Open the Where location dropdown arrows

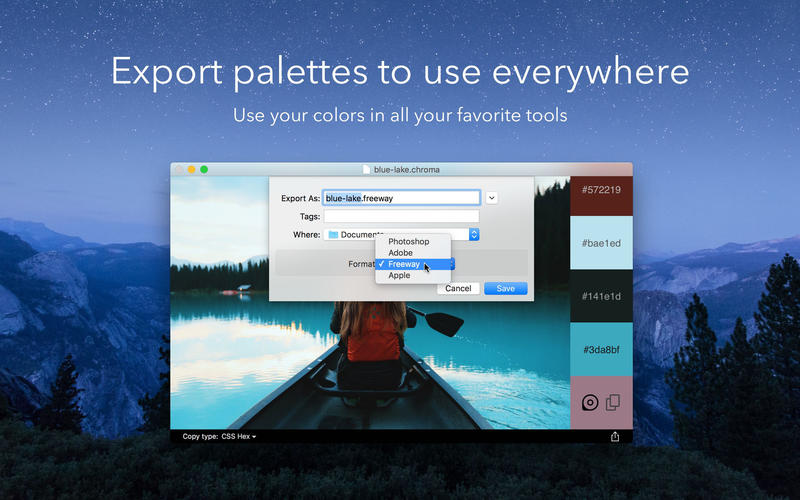click(x=474, y=235)
